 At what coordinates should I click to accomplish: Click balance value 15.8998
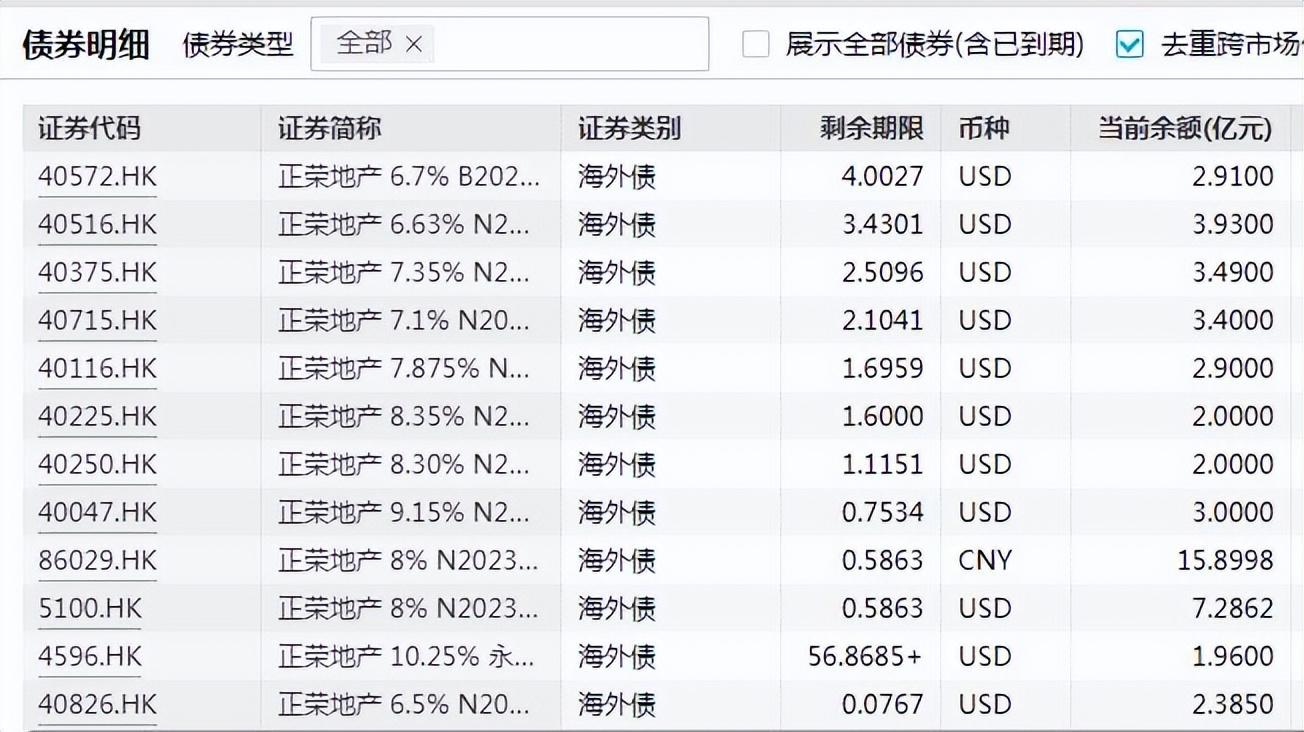click(1226, 561)
